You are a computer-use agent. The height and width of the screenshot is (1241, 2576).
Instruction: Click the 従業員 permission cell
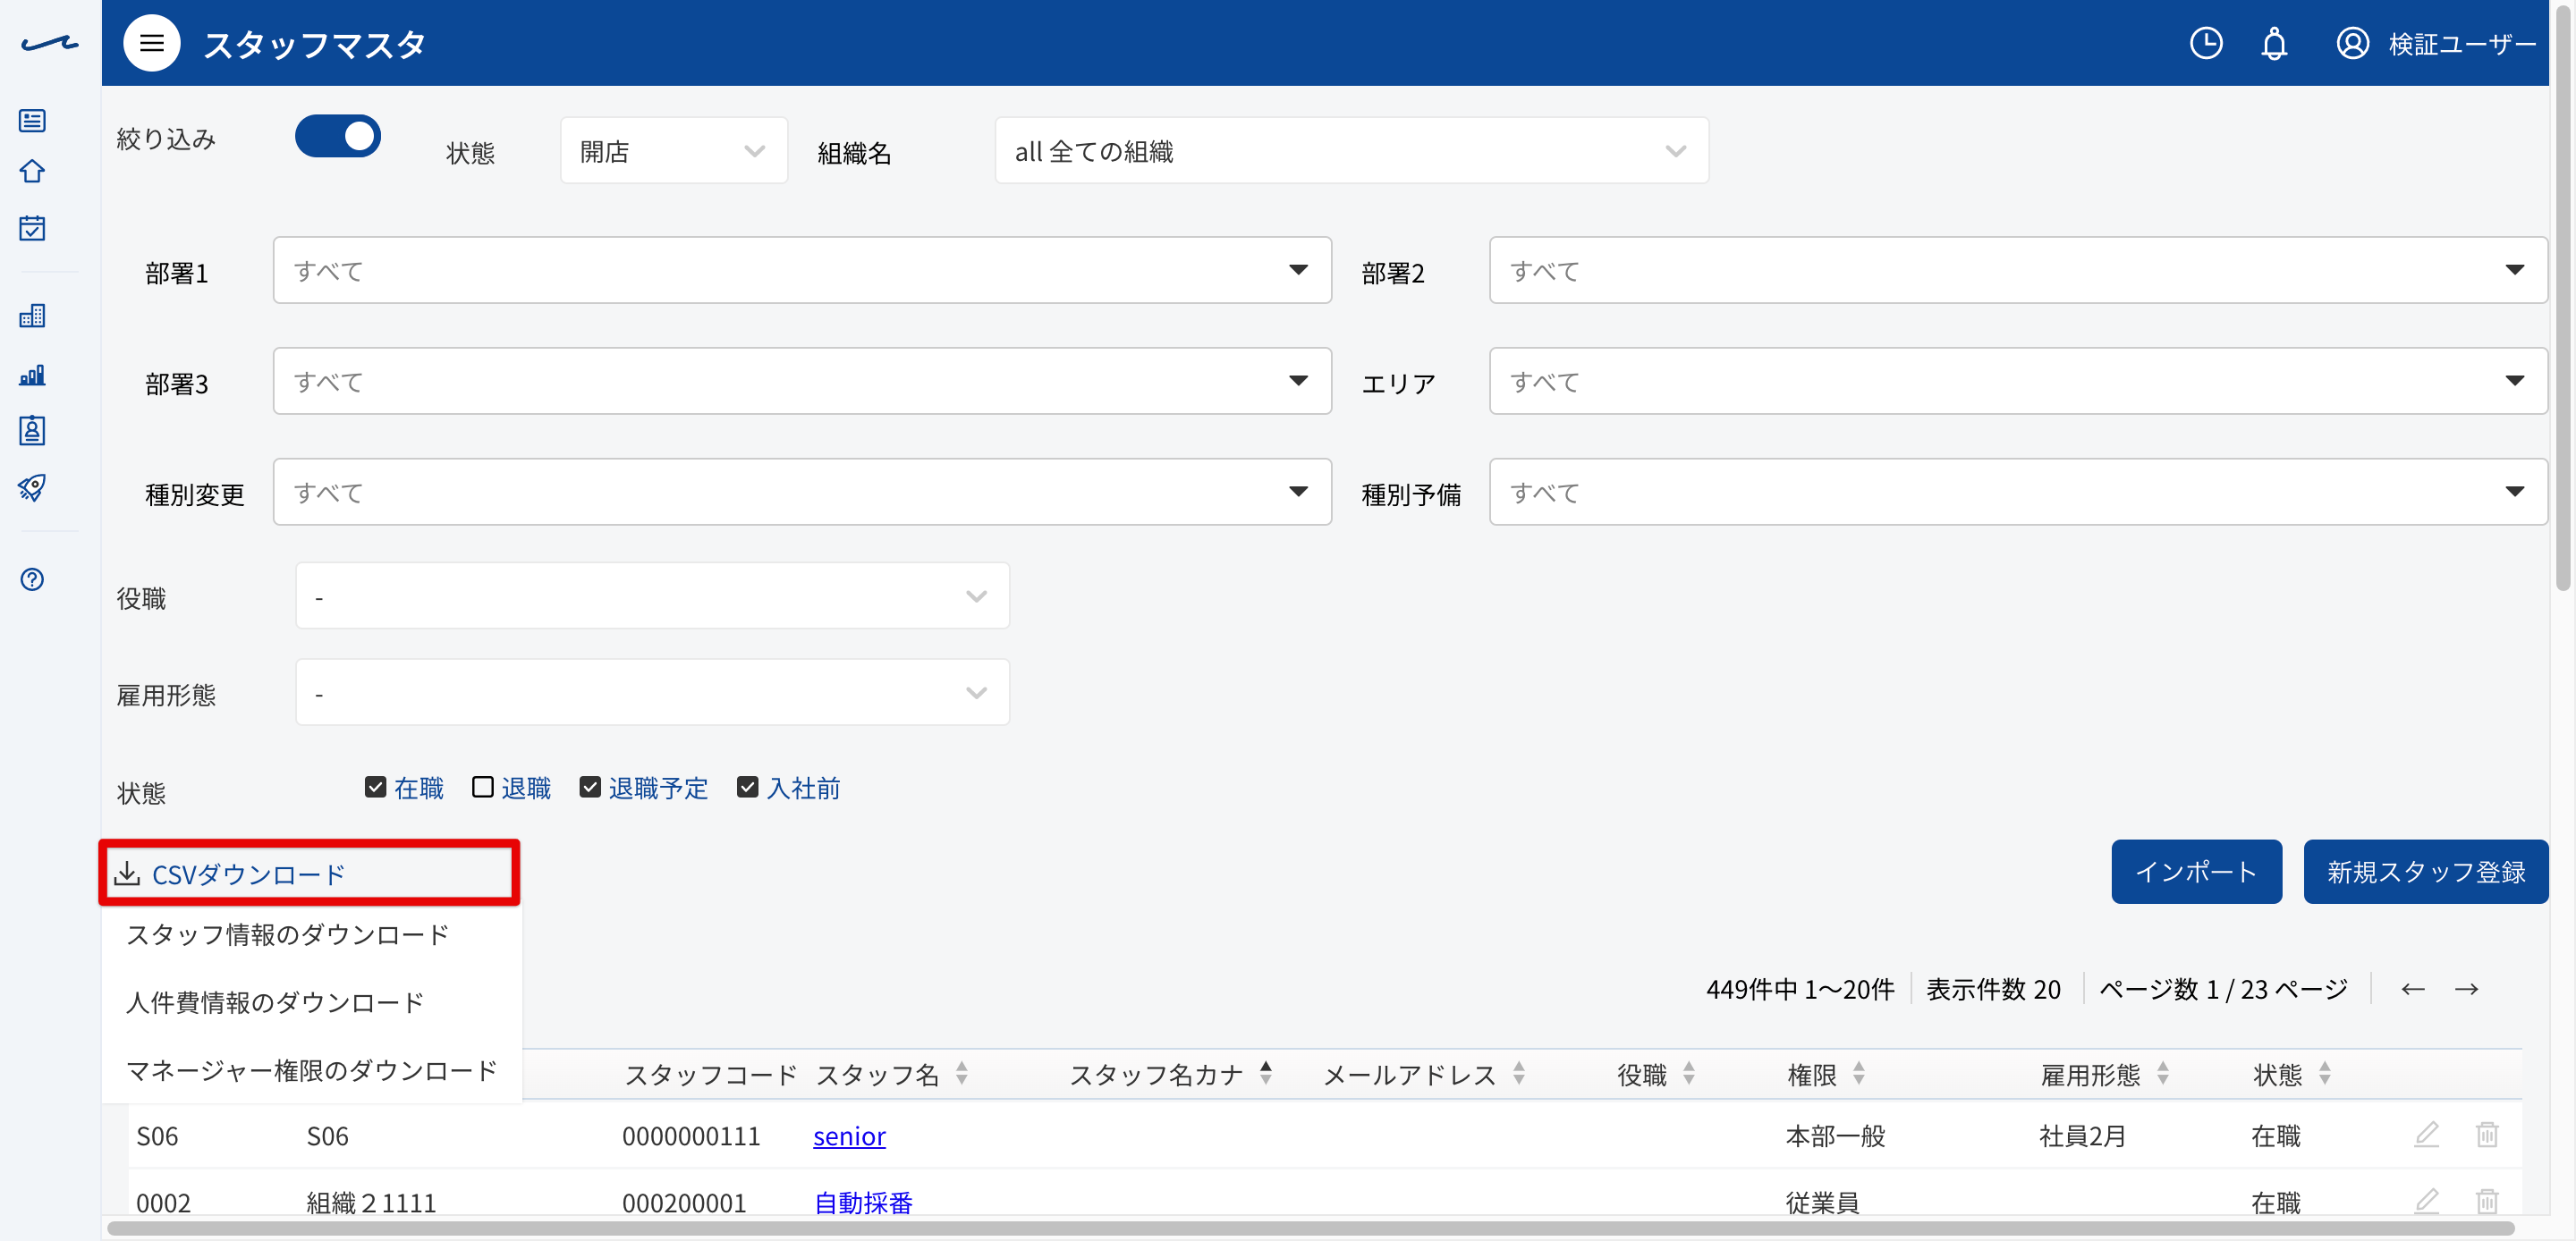tap(1822, 1202)
